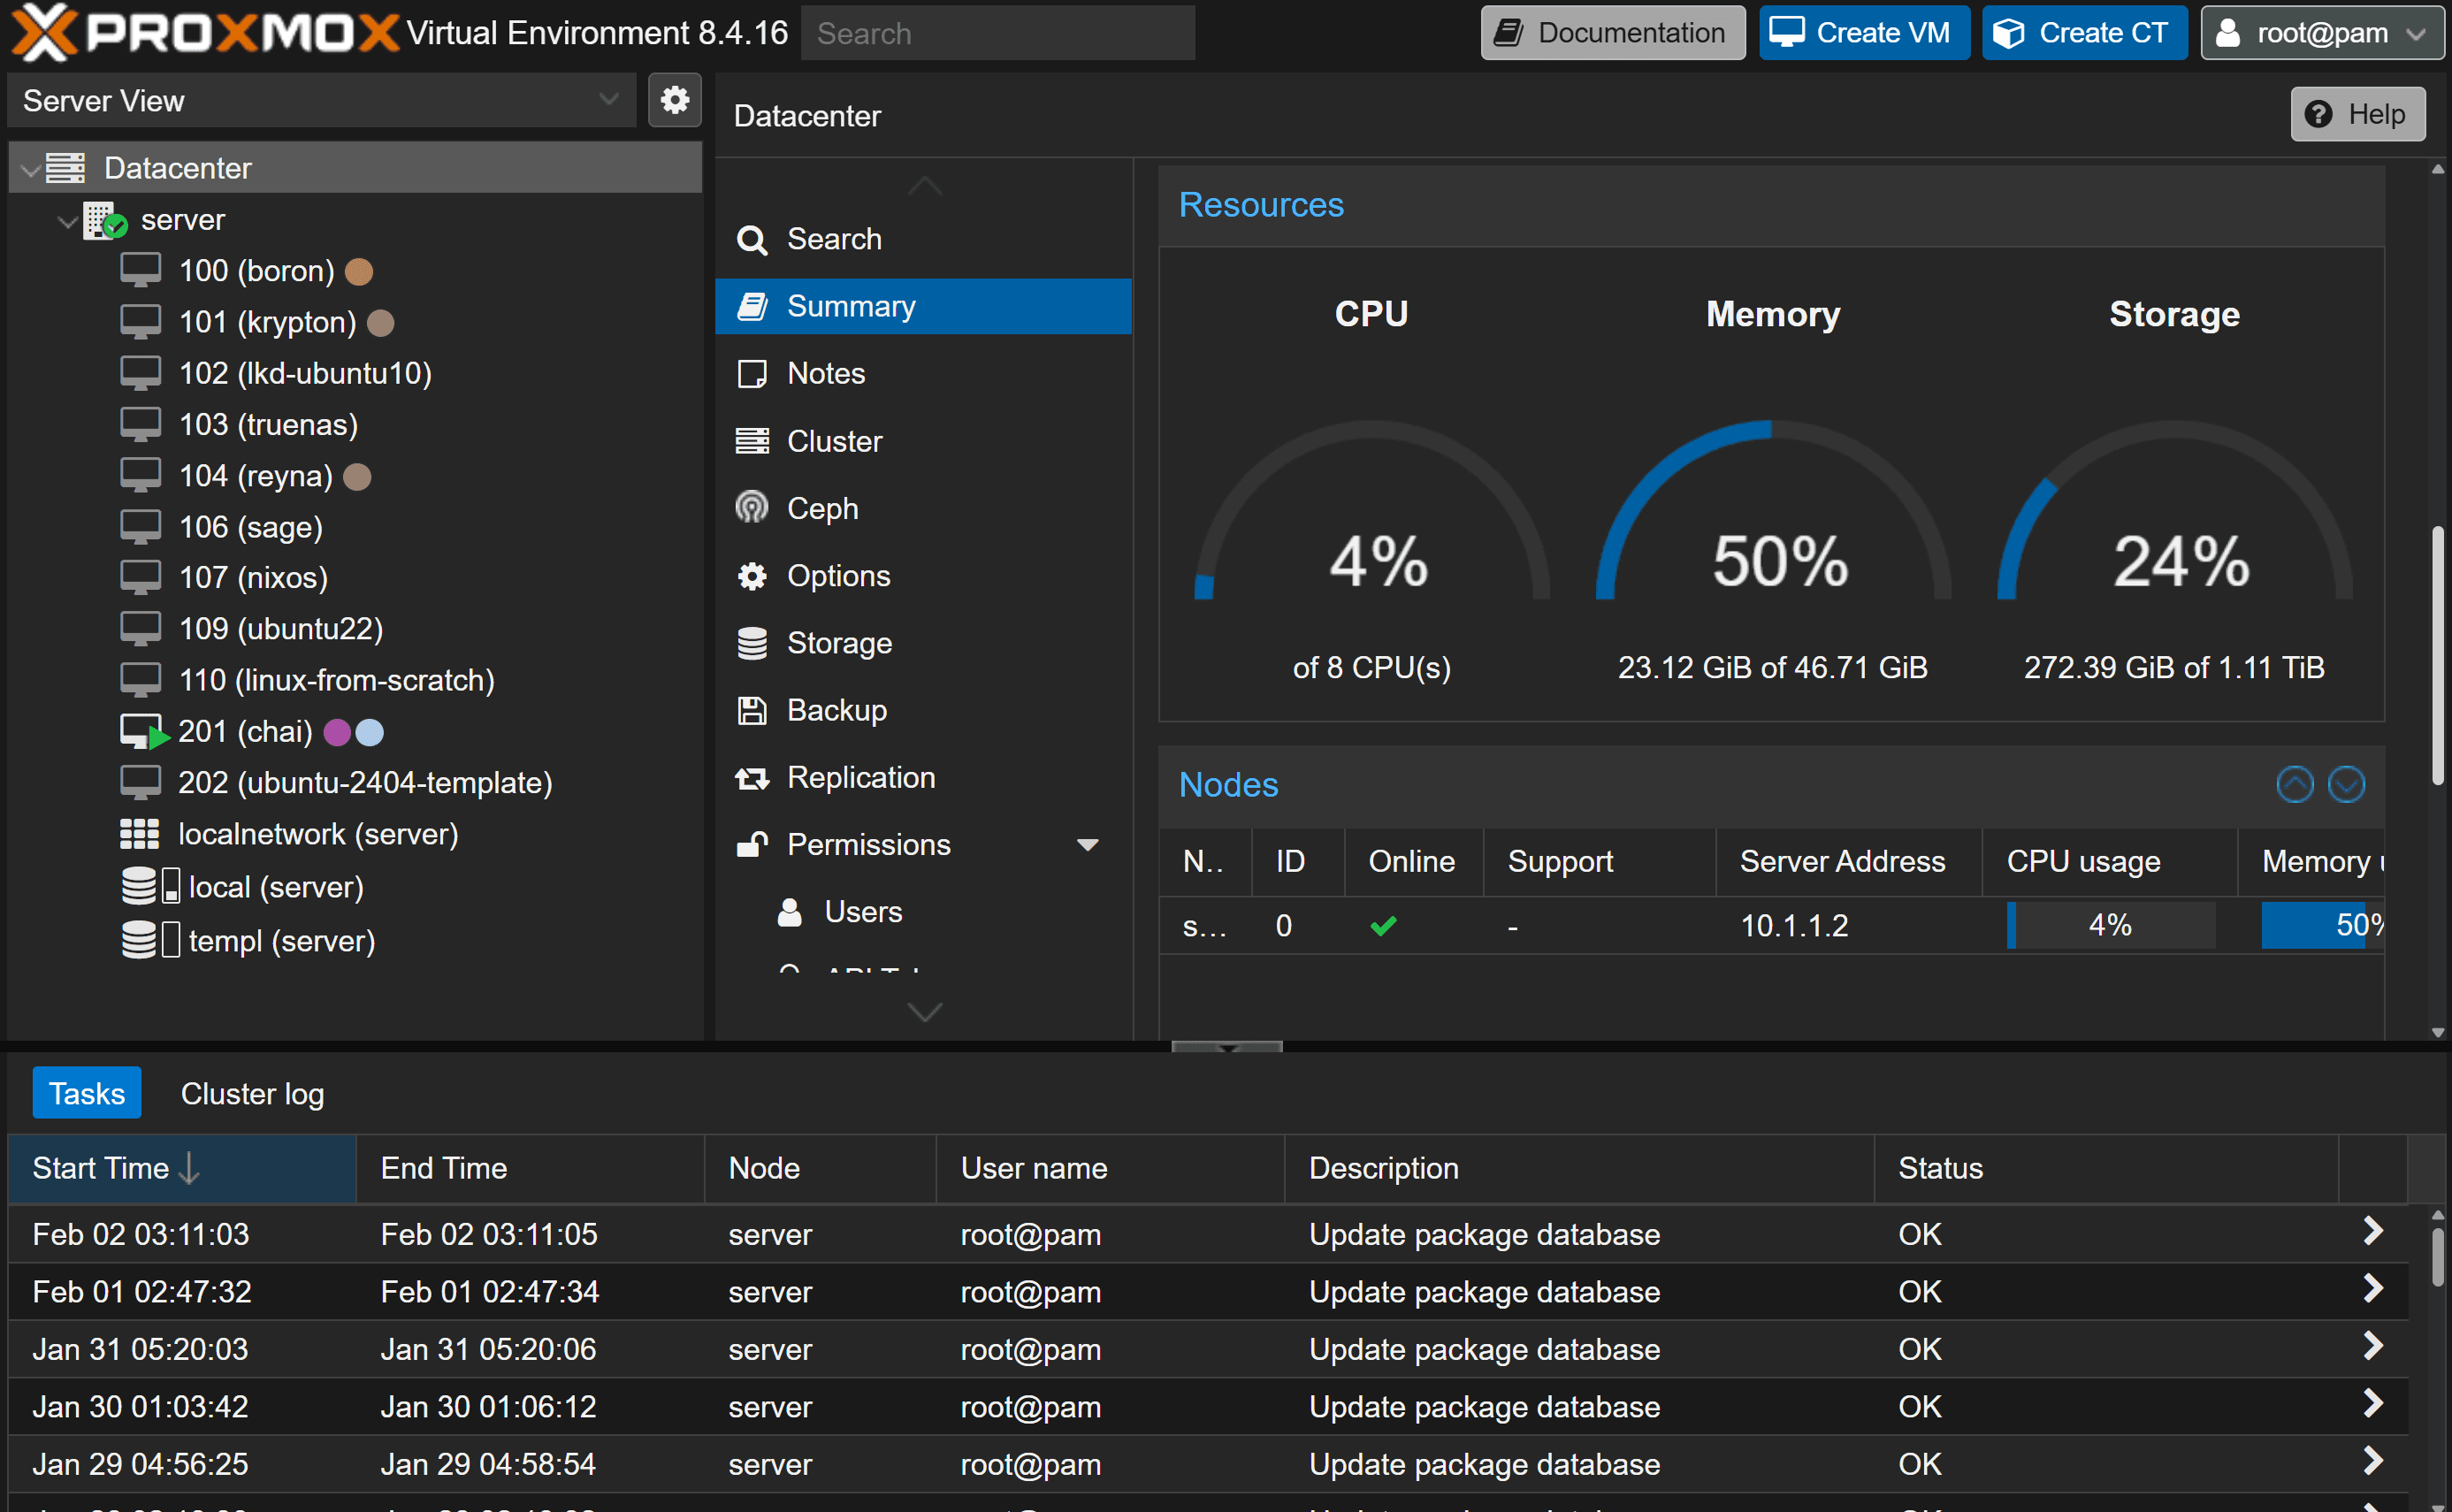Open the Storage panel icon
The height and width of the screenshot is (1512, 2452).
click(751, 643)
